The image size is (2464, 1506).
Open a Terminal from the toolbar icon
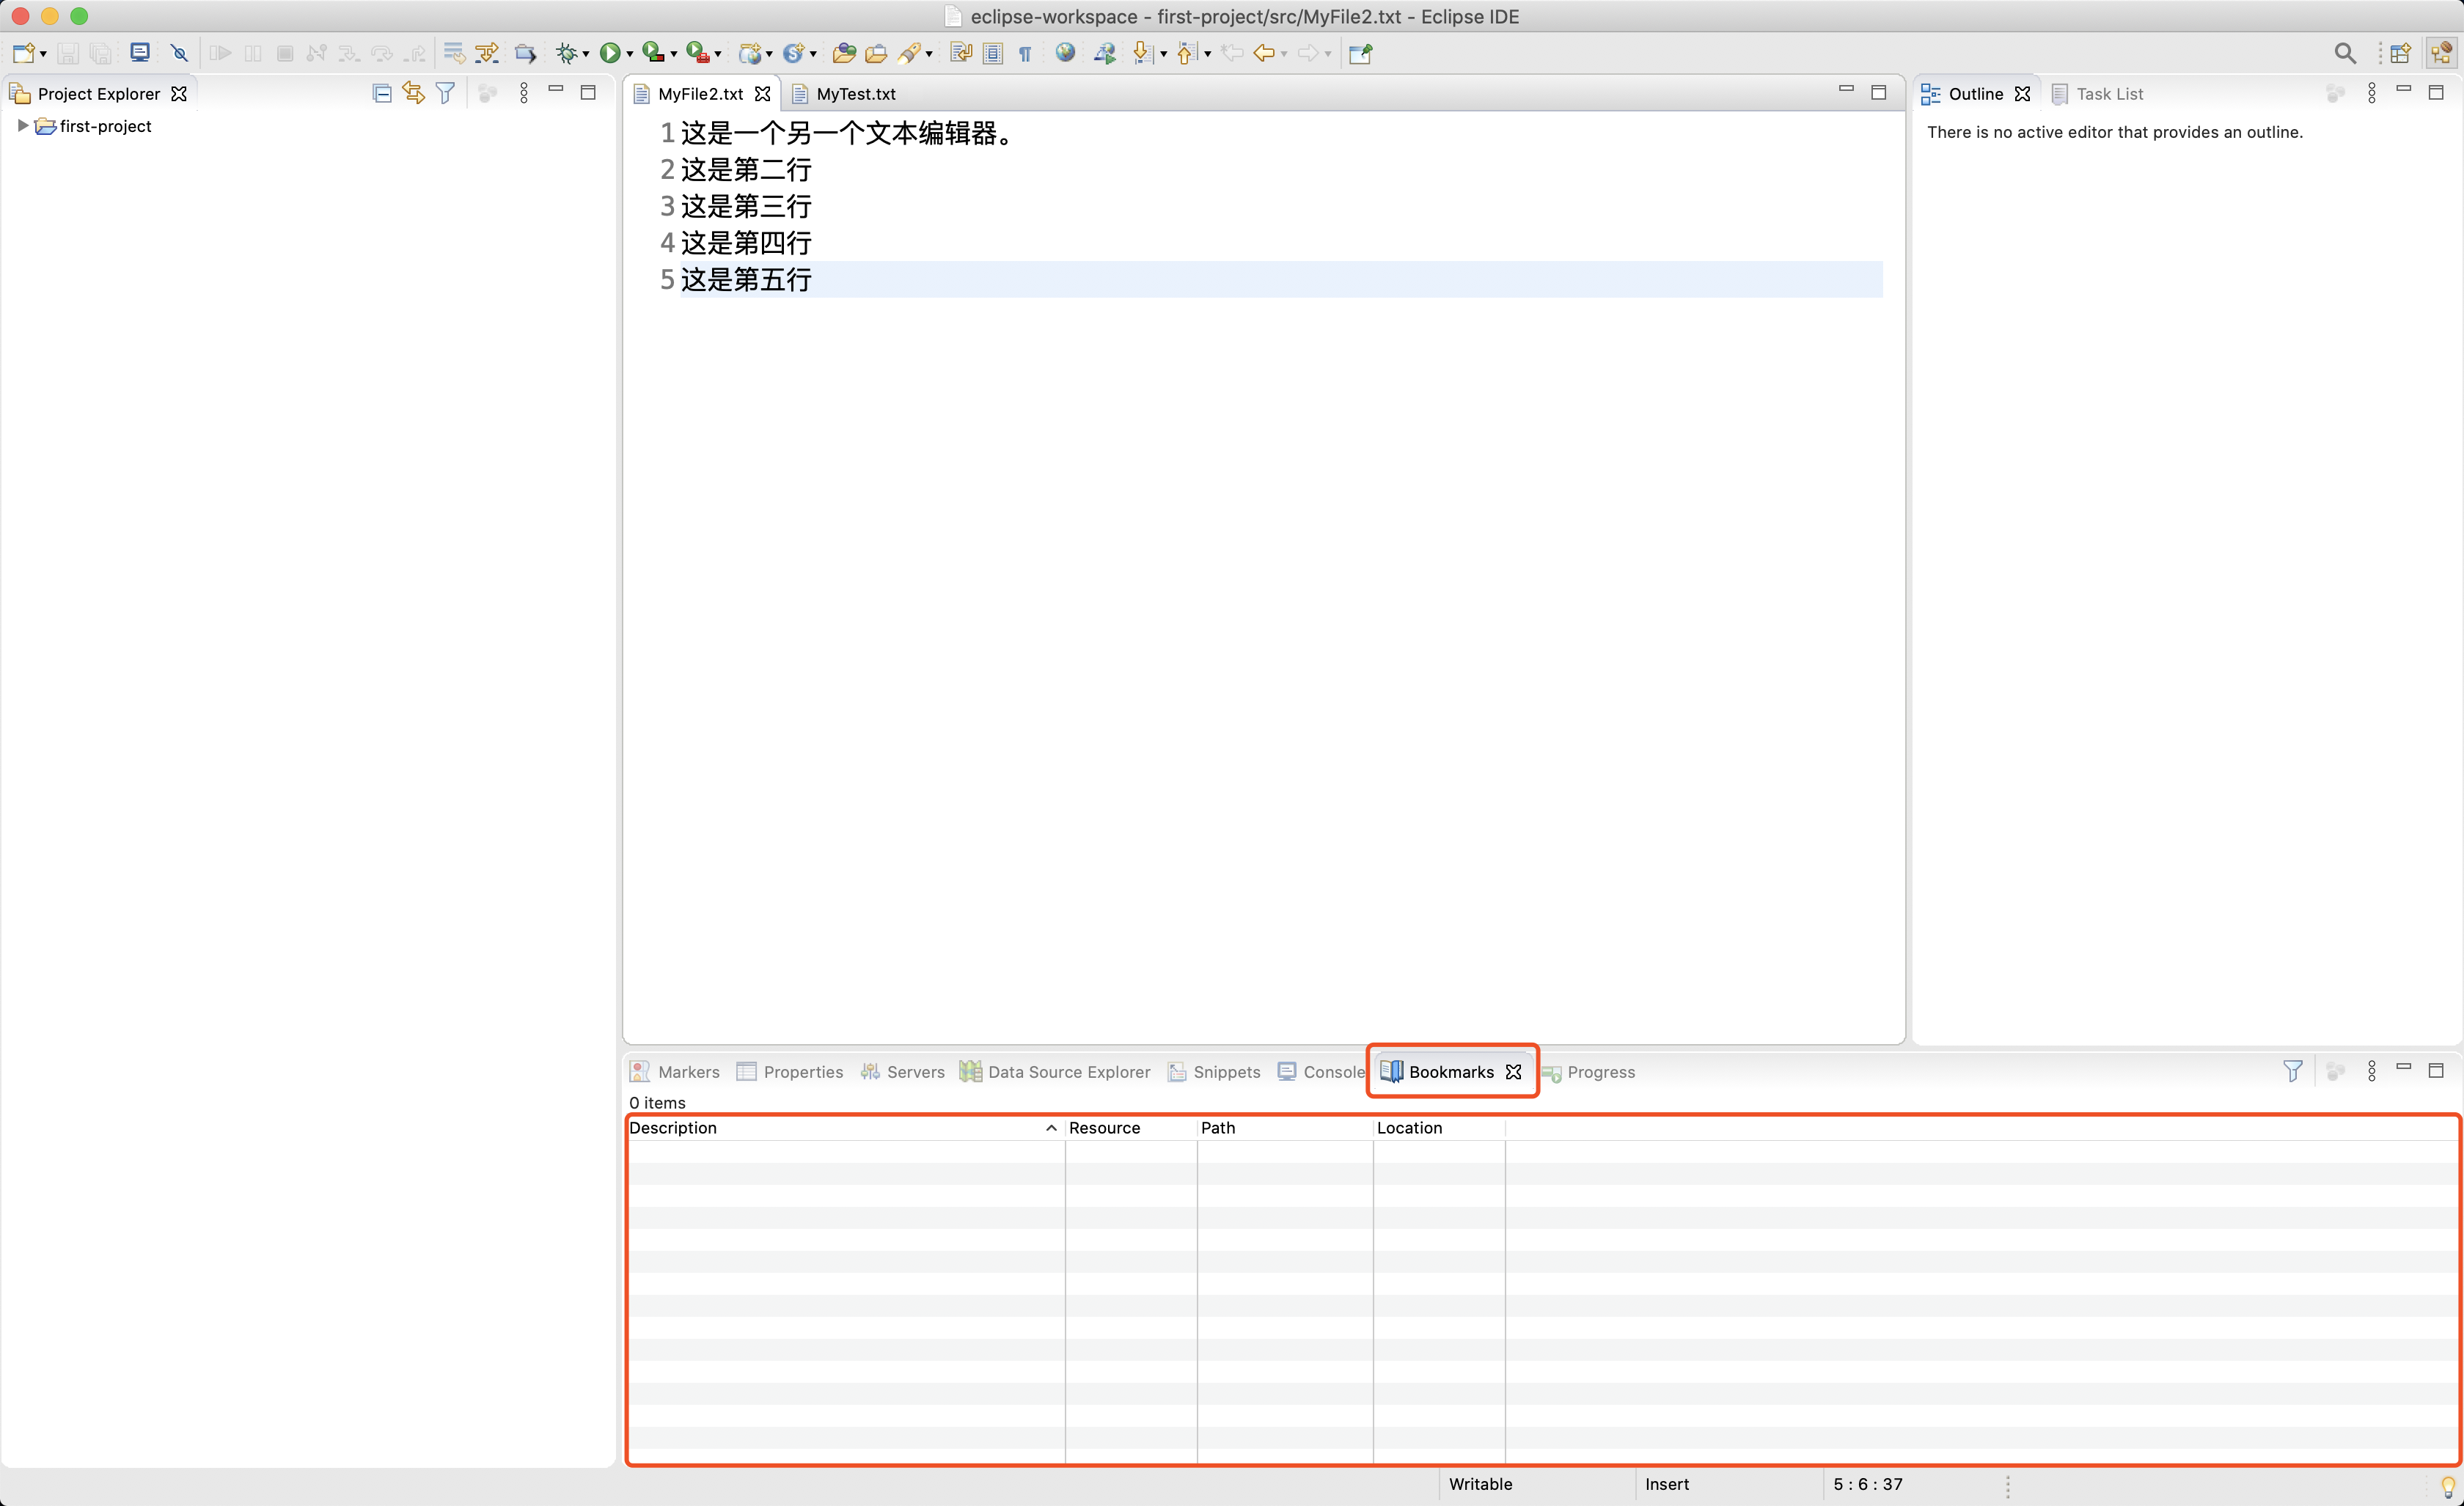[x=140, y=53]
